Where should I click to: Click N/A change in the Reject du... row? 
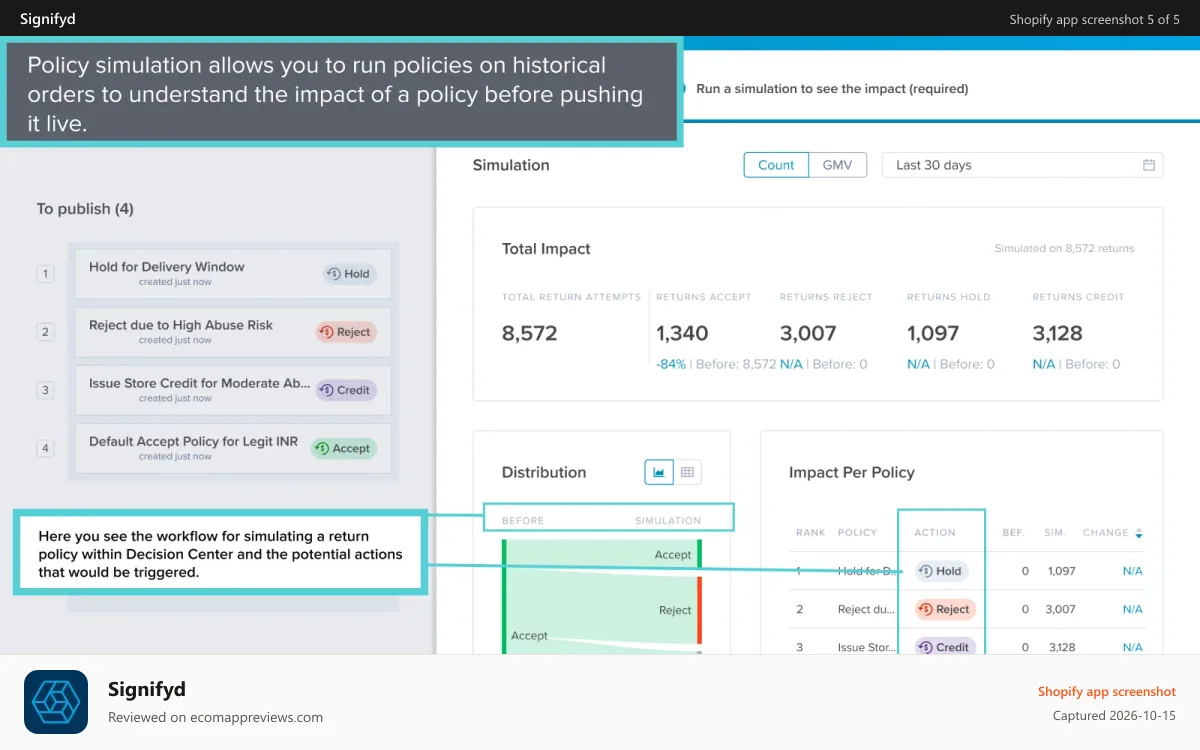click(x=1132, y=609)
